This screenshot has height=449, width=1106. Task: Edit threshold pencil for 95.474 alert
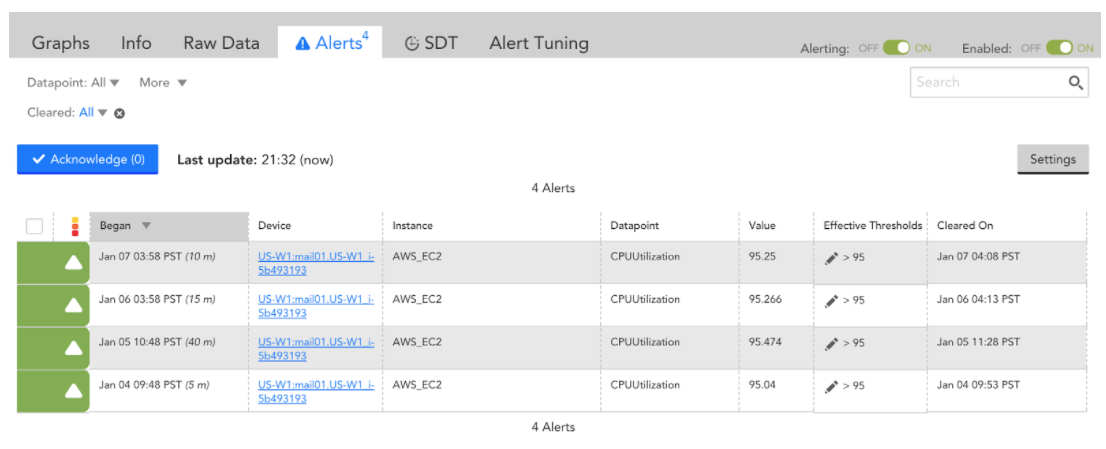831,344
